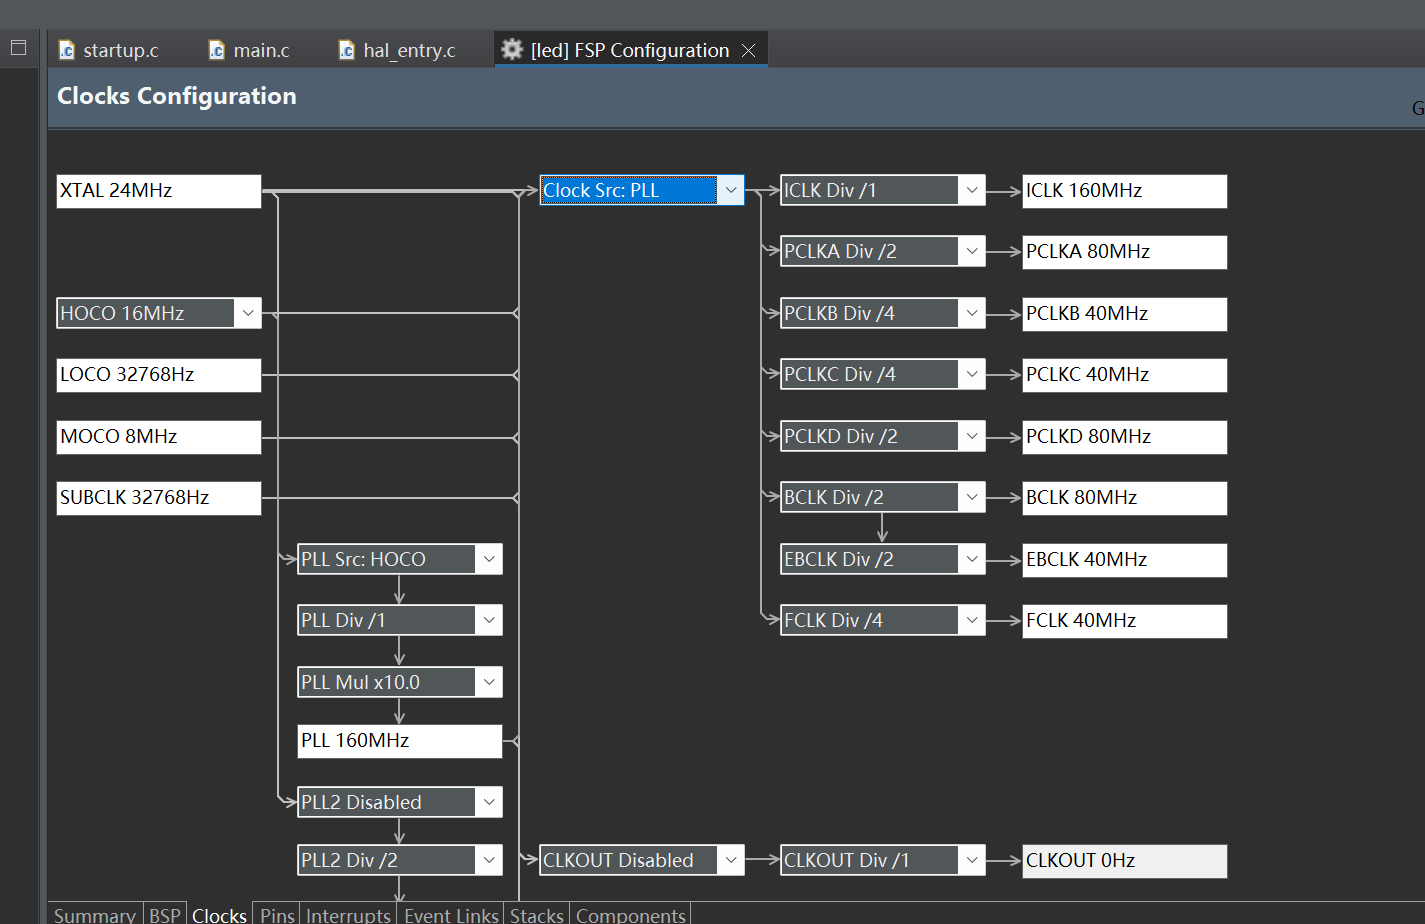Viewport: 1425px width, 924px height.
Task: Open the hal_entry.c tab
Action: (x=398, y=50)
